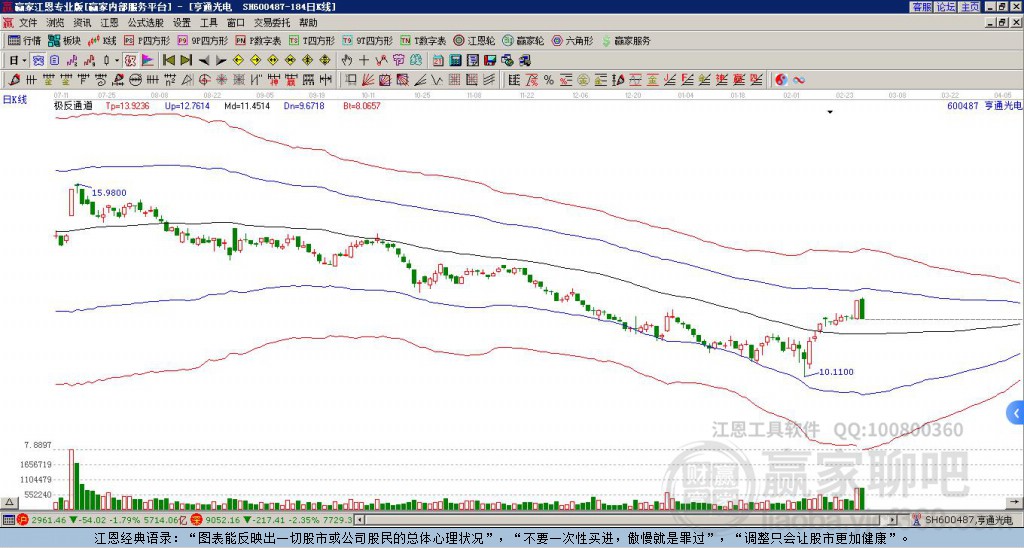Expand the candlestick style dropdown arrow
The width and height of the screenshot is (1024, 548).
click(116, 61)
